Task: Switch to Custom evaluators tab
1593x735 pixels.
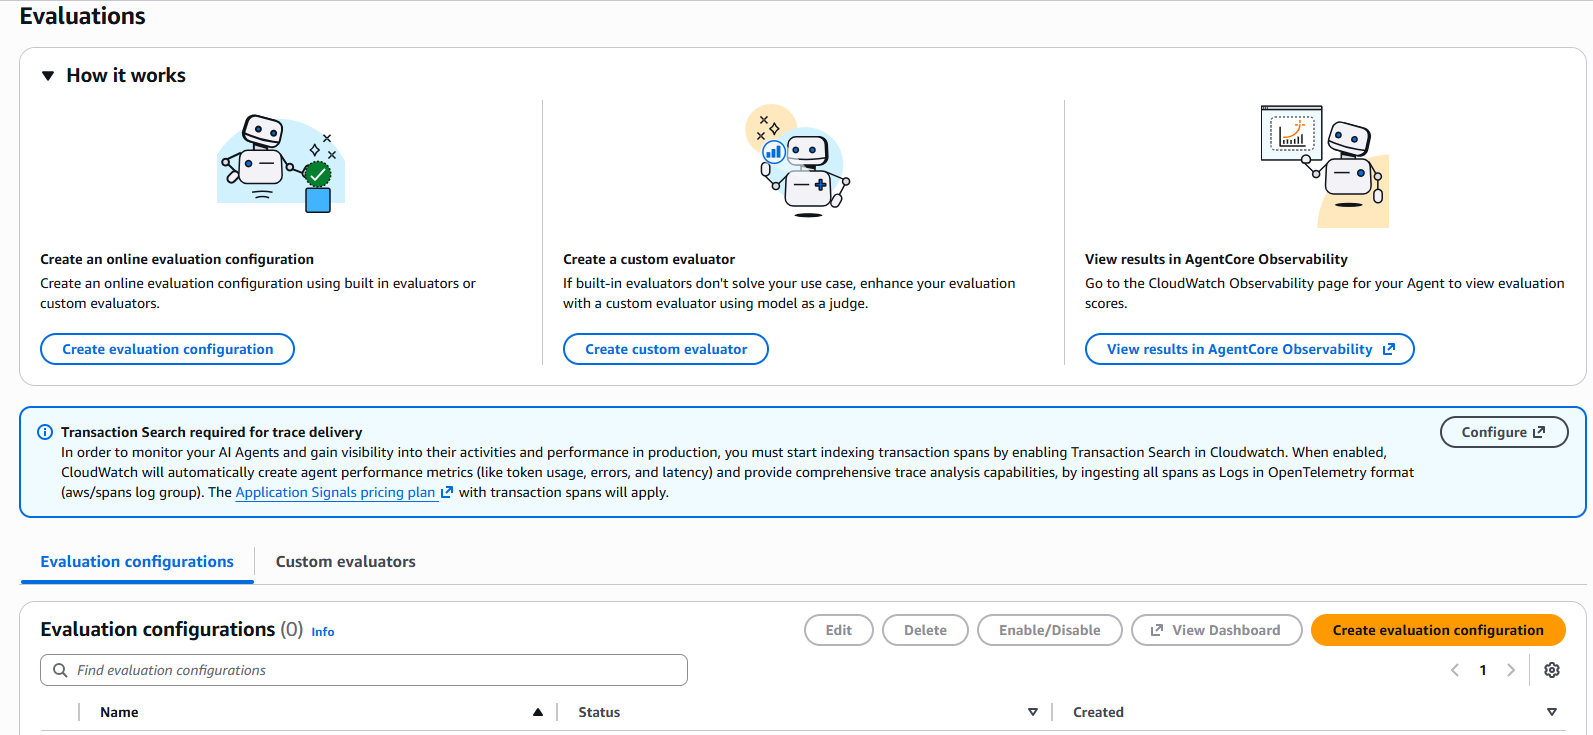Action: click(345, 562)
